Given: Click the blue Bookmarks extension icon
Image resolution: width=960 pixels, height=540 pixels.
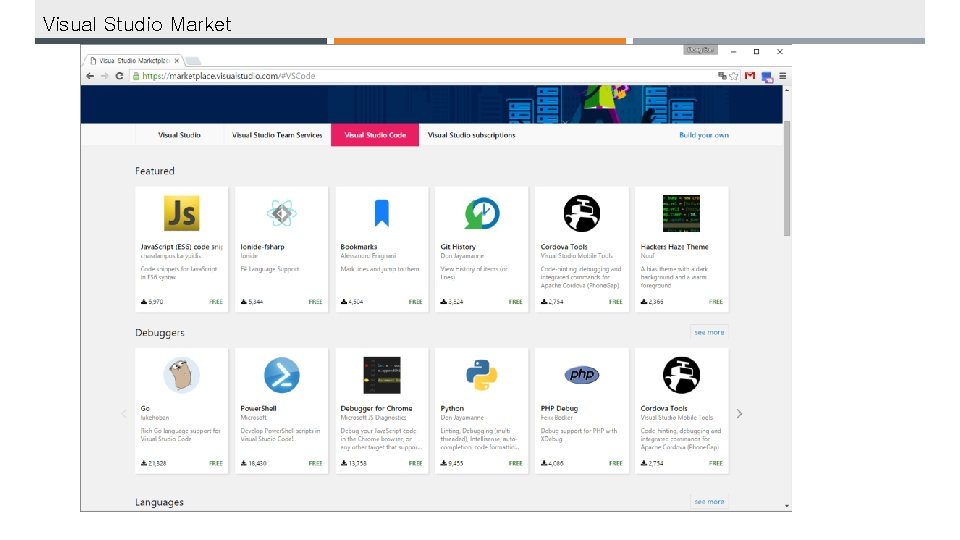Looking at the screenshot, I should (x=381, y=213).
